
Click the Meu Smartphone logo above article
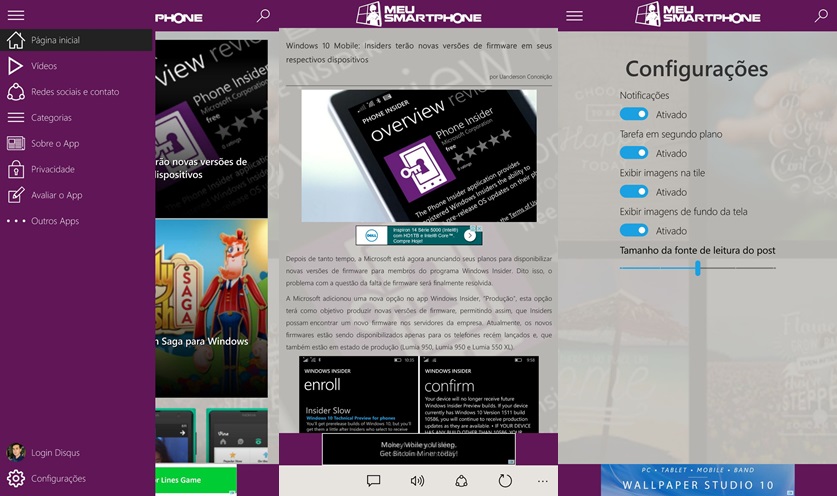coord(419,14)
